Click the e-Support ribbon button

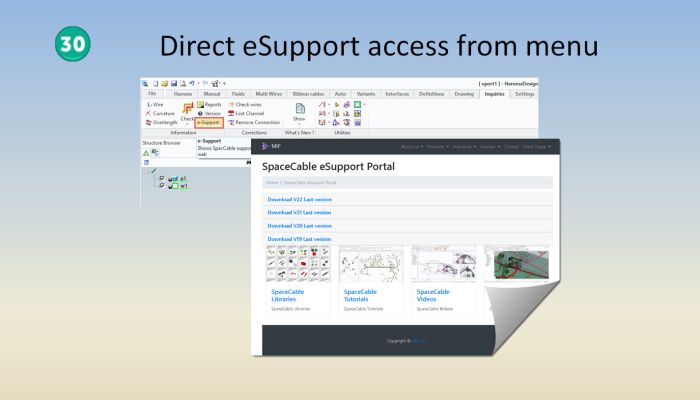[209, 122]
